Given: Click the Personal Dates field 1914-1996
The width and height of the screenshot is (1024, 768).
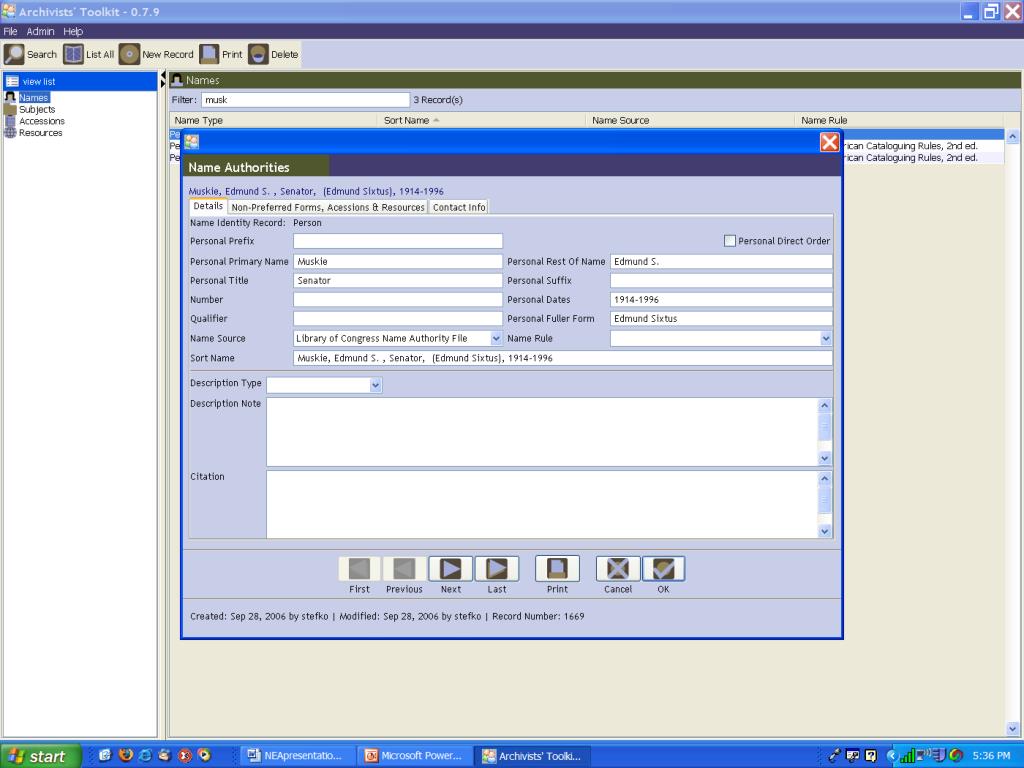Looking at the screenshot, I should coord(721,299).
